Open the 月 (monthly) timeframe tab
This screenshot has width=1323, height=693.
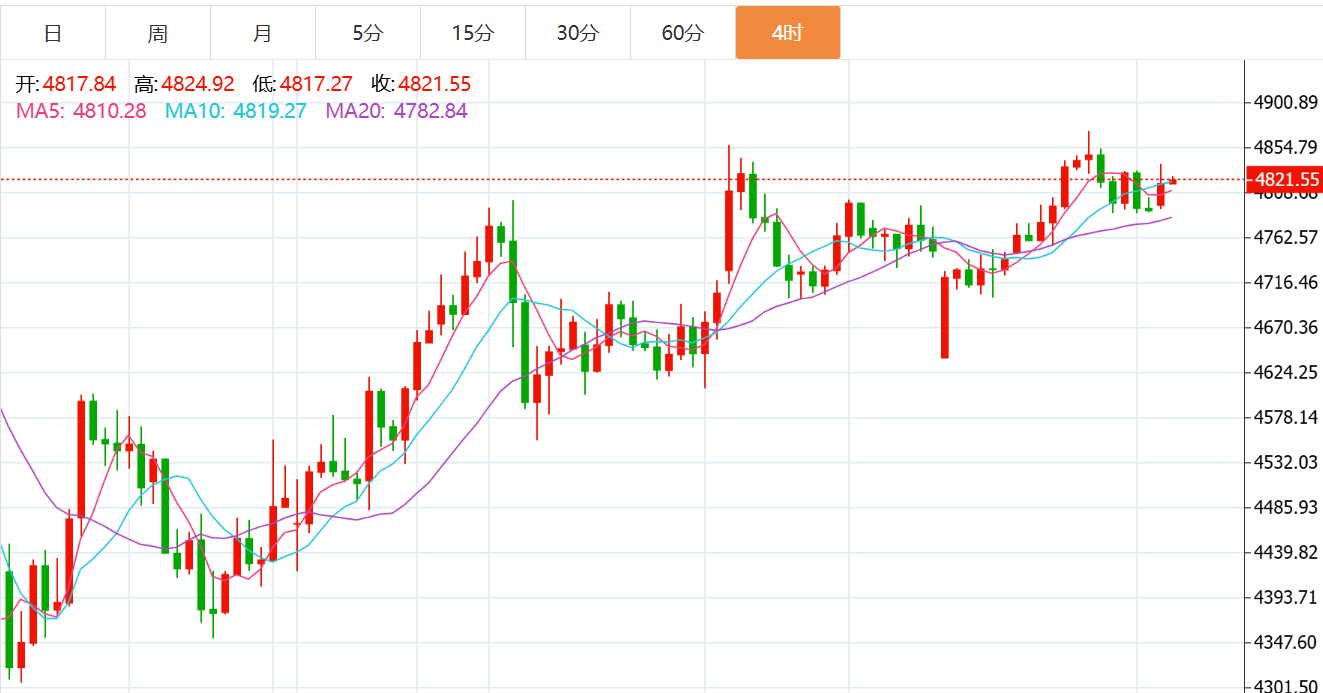262,33
